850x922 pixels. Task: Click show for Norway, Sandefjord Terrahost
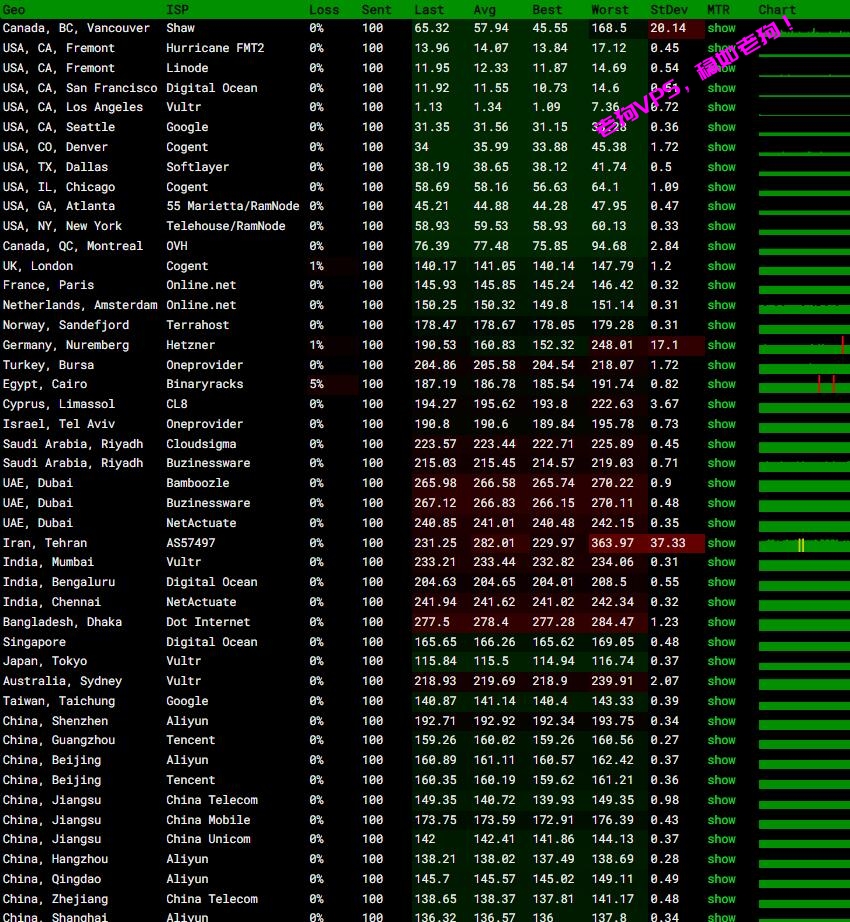pyautogui.click(x=721, y=325)
